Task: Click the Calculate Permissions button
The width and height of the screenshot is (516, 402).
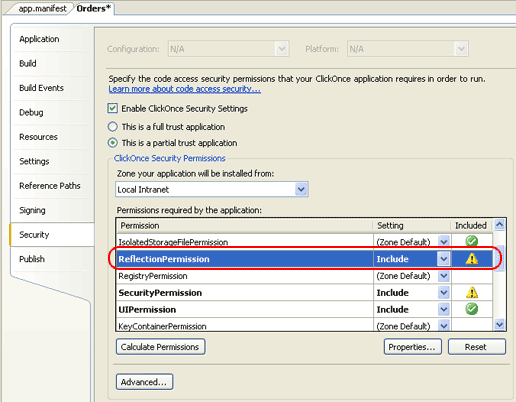Action: [x=160, y=347]
